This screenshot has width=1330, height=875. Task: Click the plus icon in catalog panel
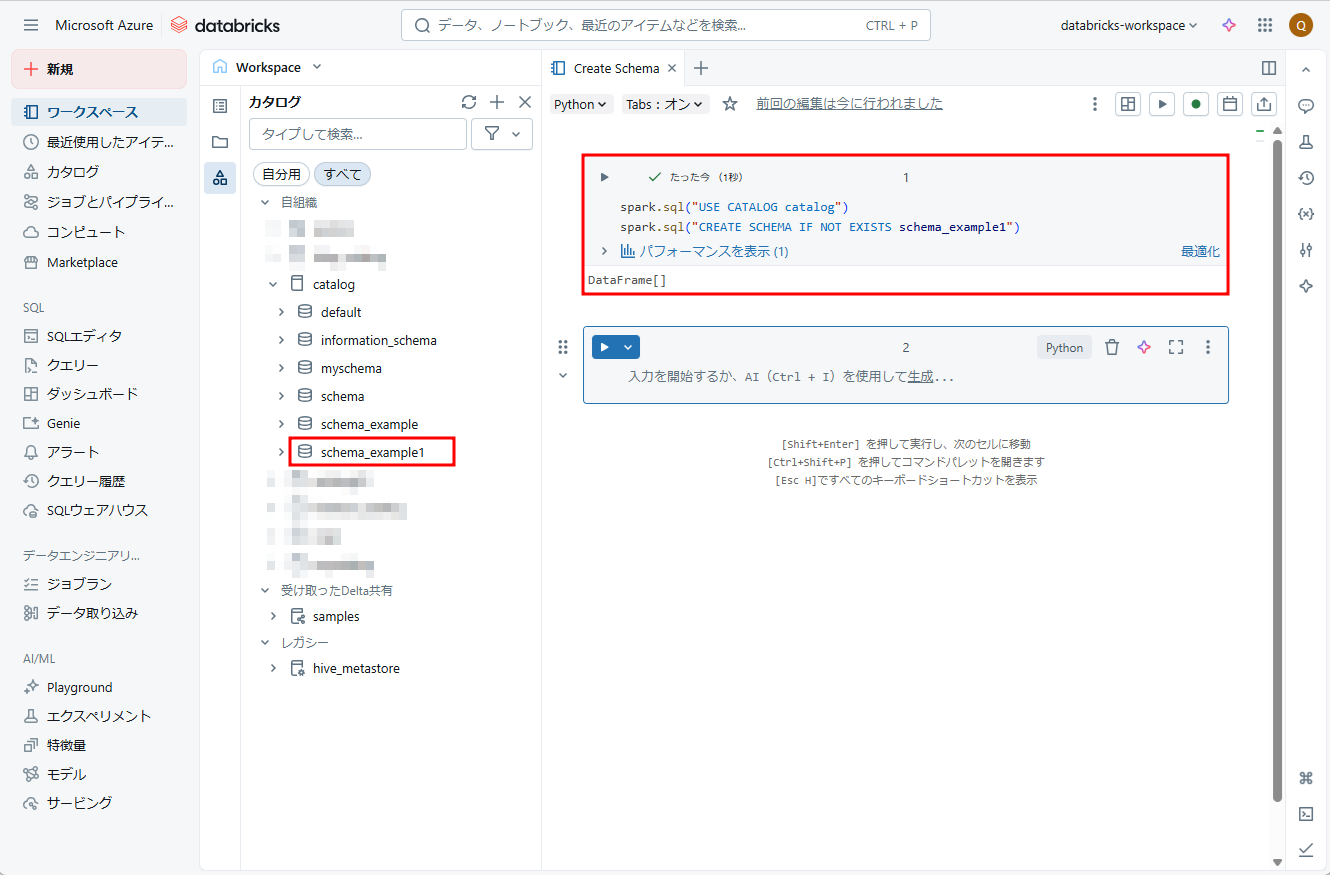[x=497, y=102]
